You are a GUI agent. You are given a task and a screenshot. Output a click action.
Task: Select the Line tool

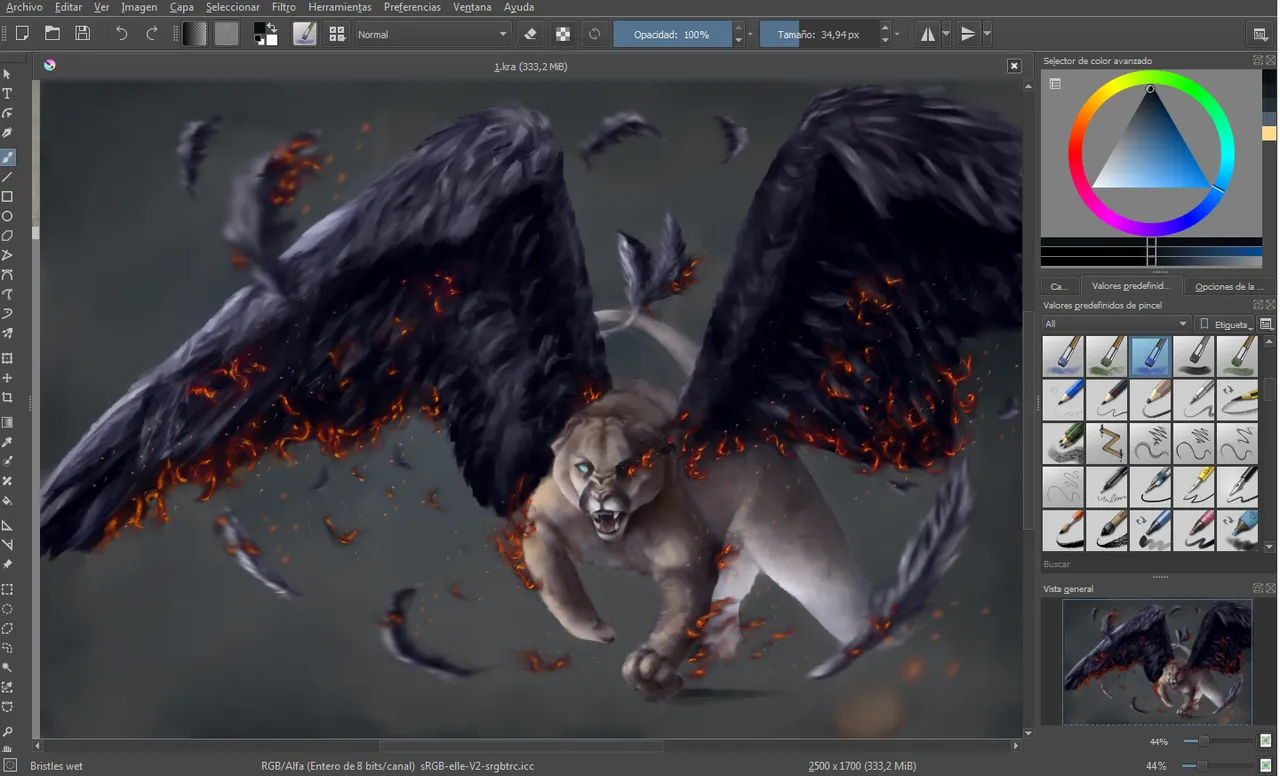(7, 177)
